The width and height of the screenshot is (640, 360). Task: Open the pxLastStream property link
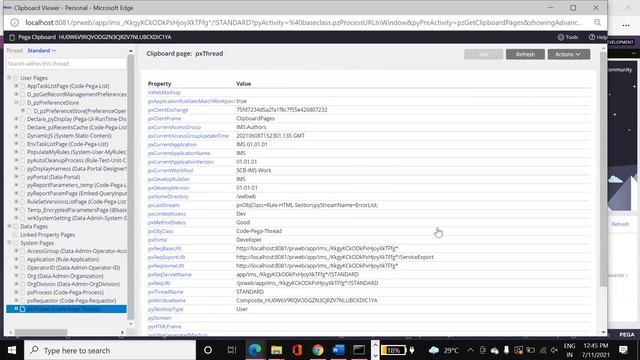pos(164,205)
